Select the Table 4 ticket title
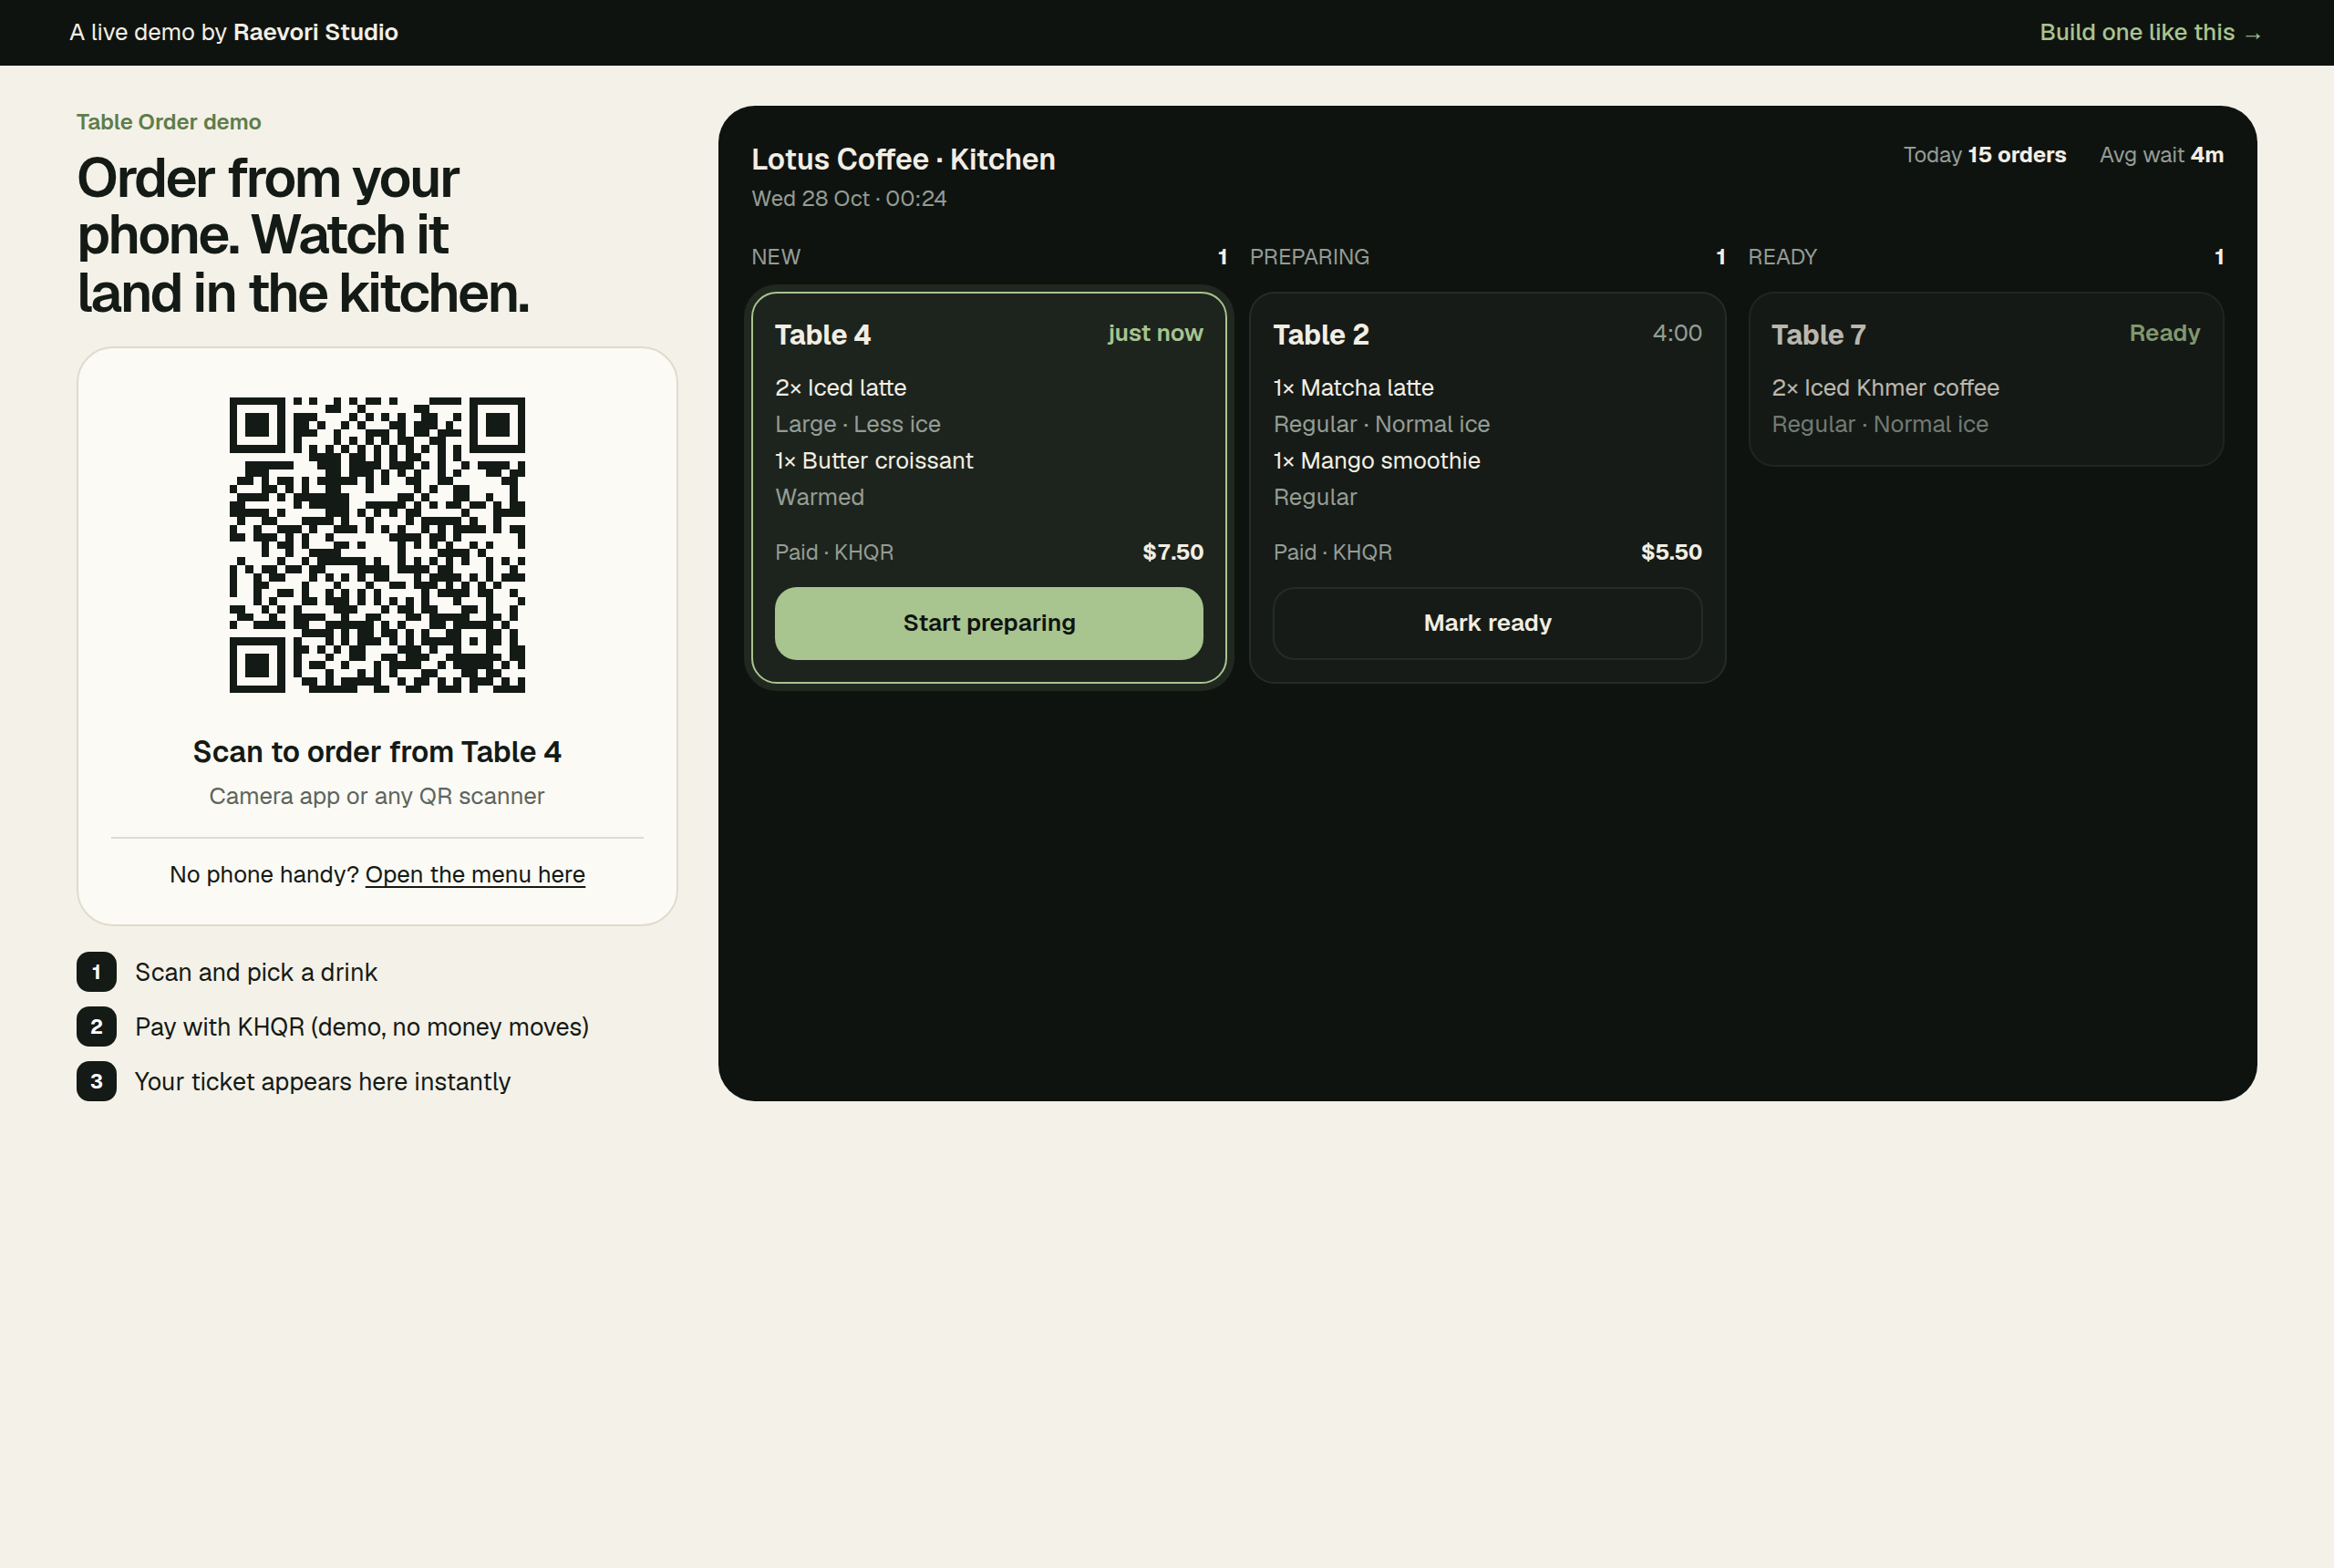This screenshot has width=2334, height=1568. [822, 335]
